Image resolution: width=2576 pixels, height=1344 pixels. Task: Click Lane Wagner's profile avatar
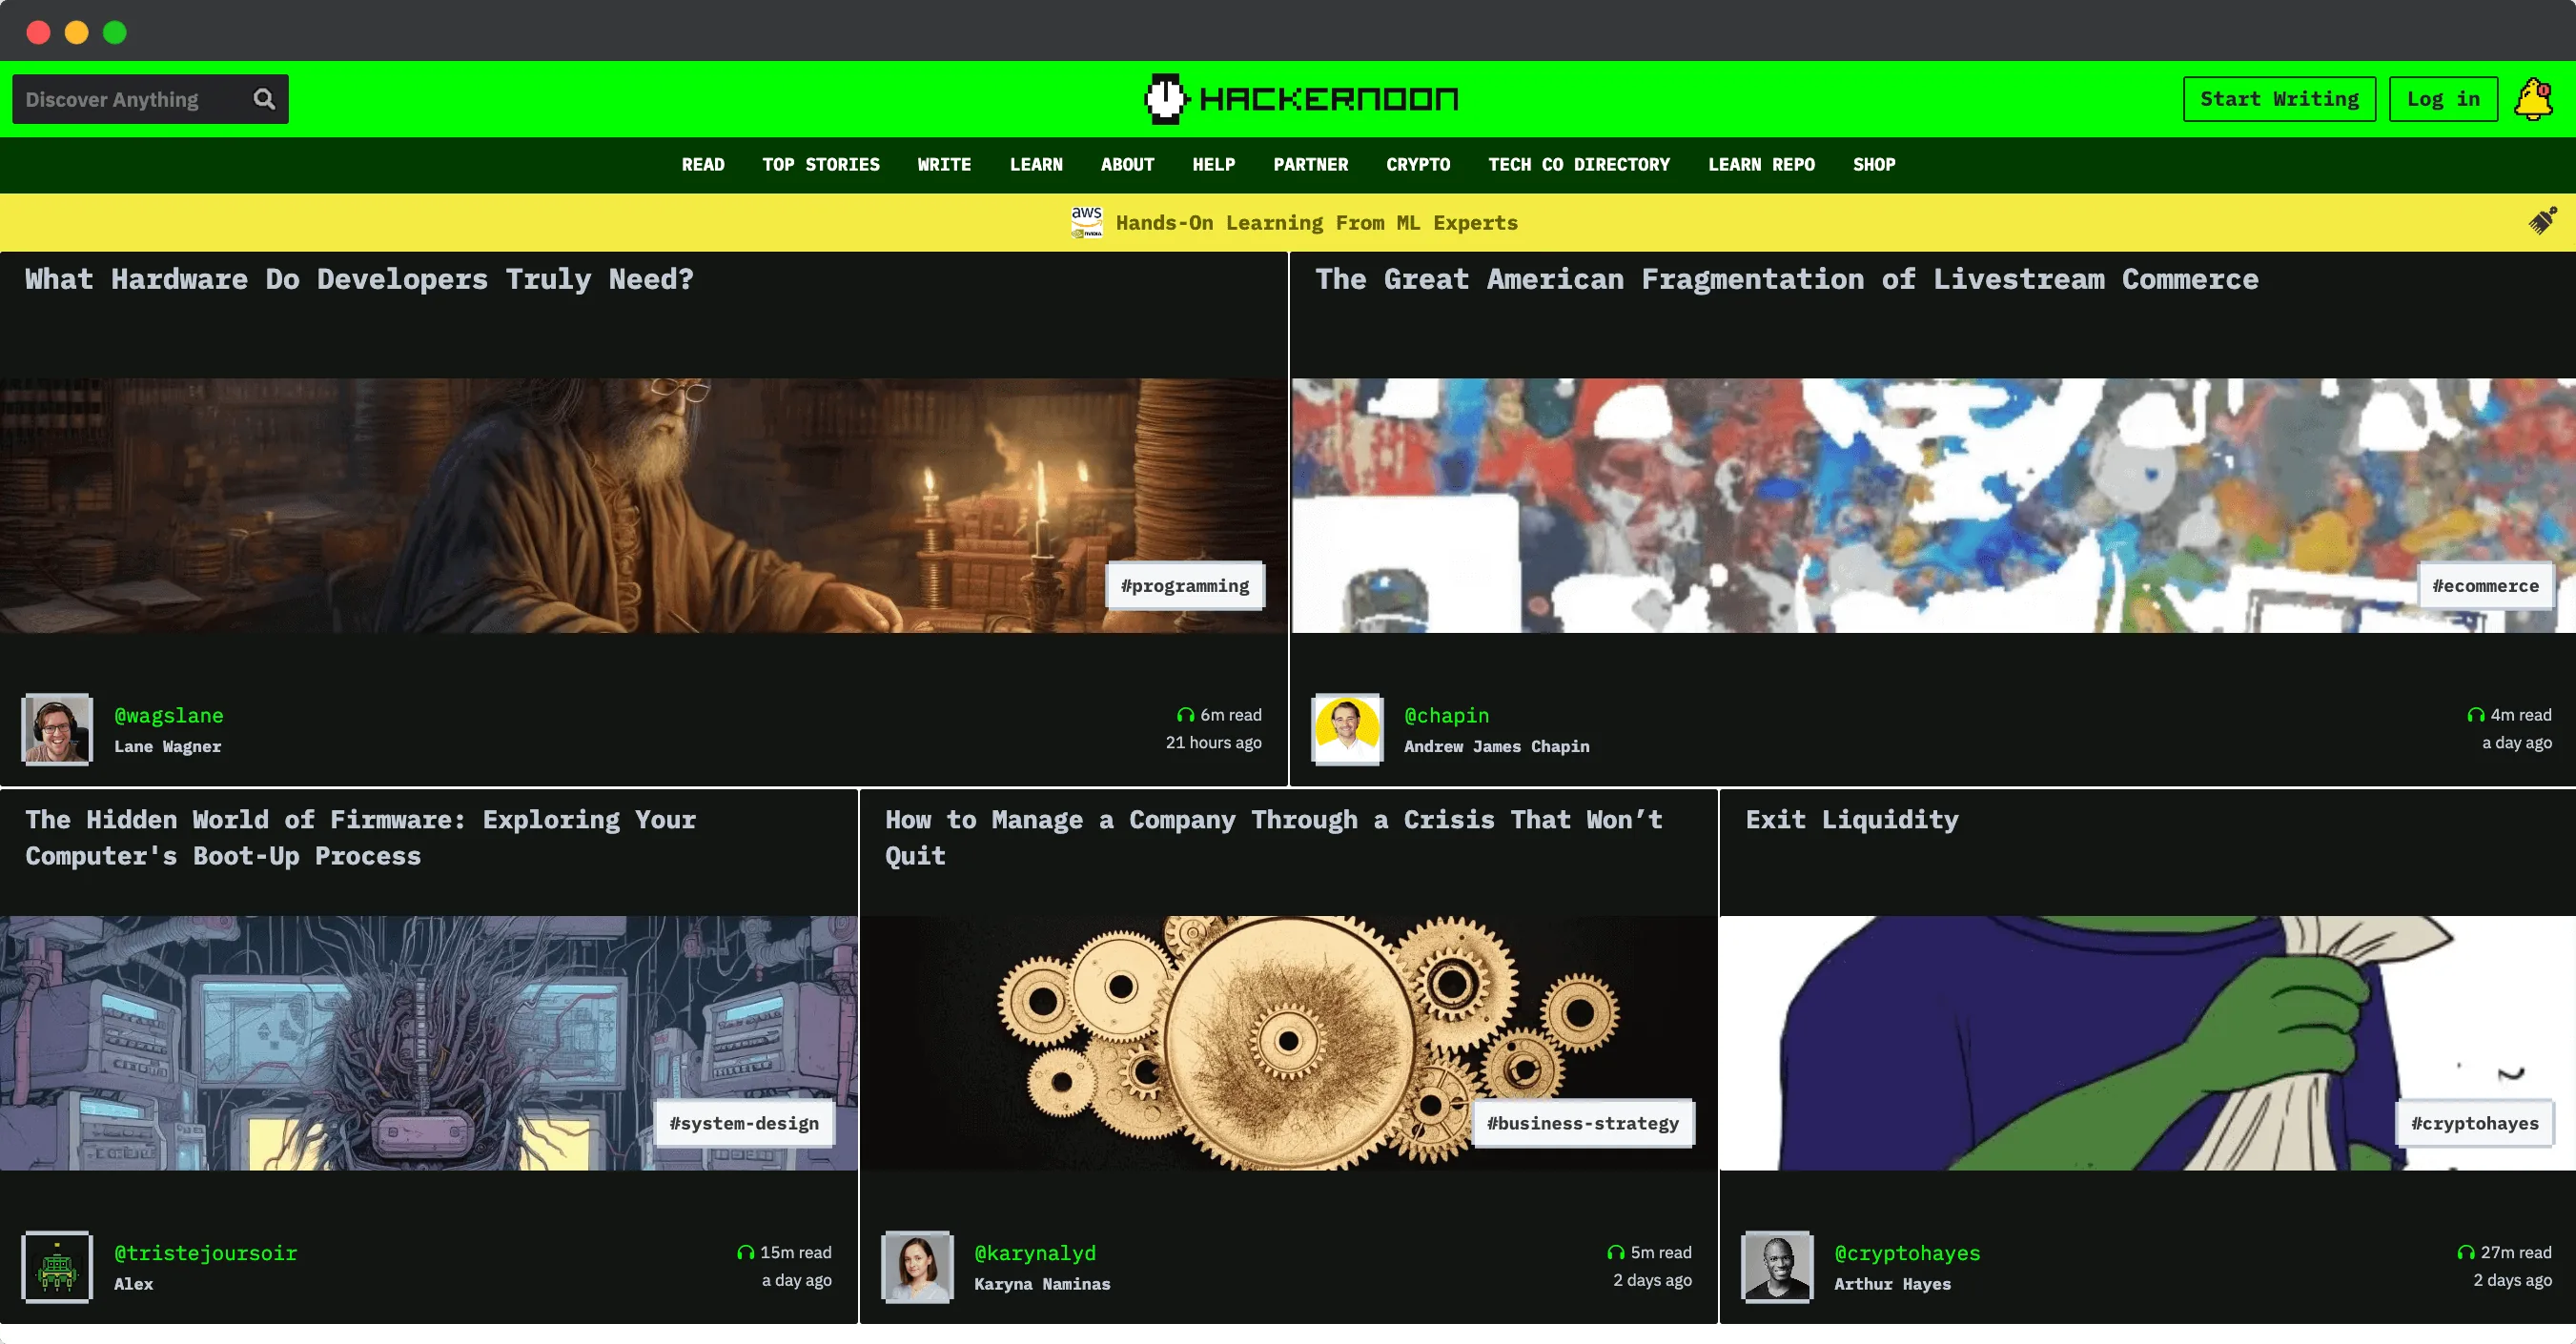(x=57, y=730)
